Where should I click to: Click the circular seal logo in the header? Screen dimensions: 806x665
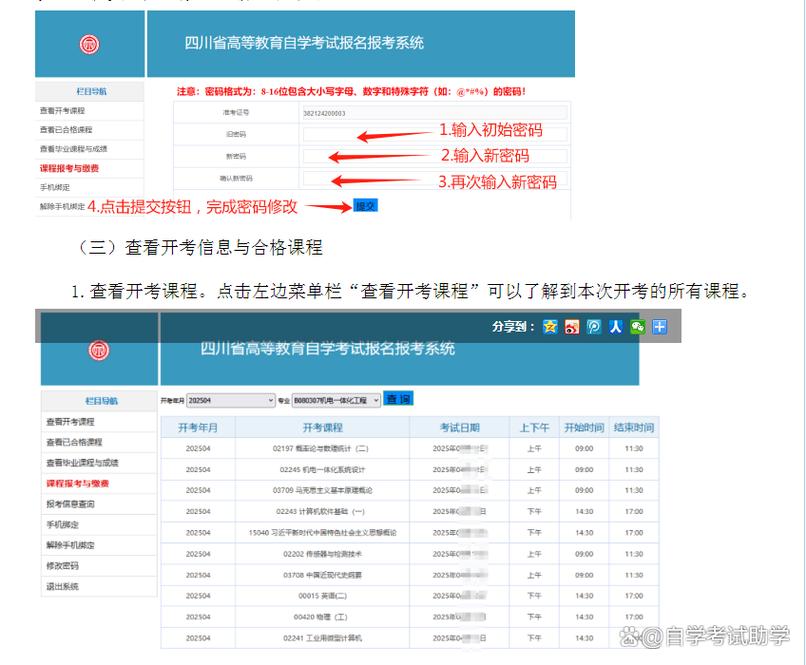pos(88,44)
